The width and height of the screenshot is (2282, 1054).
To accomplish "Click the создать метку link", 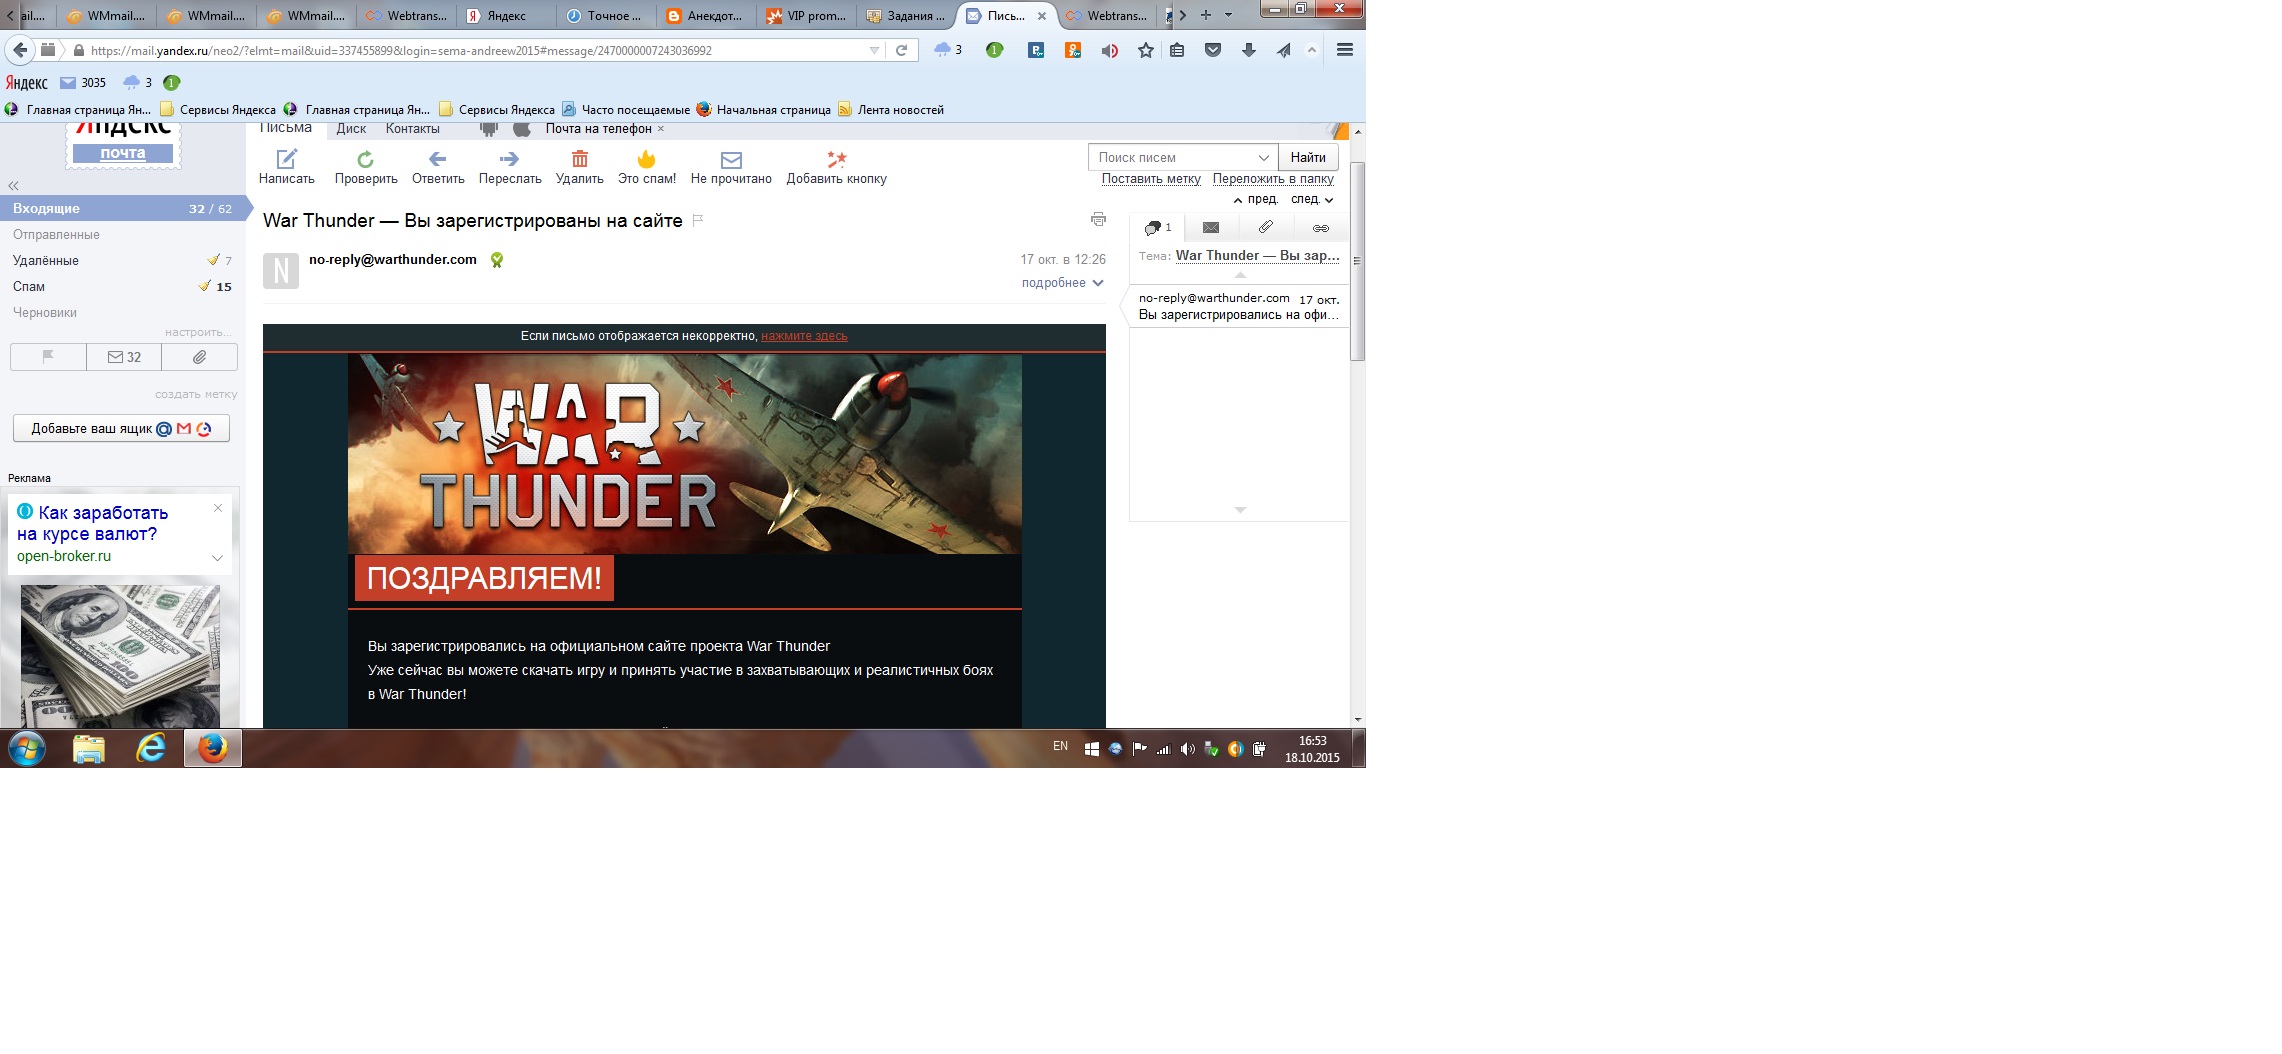I will (196, 395).
